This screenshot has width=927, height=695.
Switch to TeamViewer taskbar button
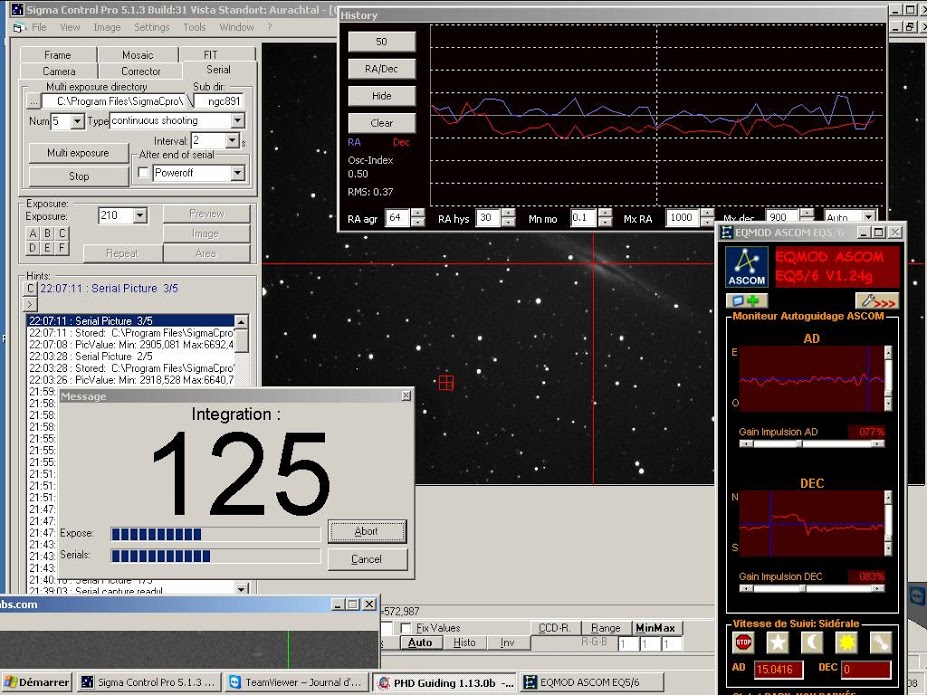point(297,682)
